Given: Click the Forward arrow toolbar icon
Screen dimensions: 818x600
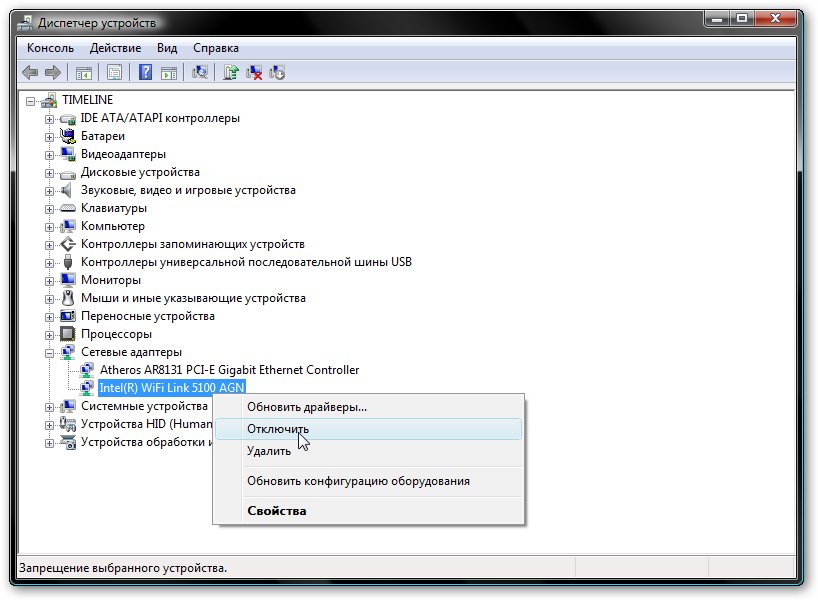Looking at the screenshot, I should click(53, 72).
